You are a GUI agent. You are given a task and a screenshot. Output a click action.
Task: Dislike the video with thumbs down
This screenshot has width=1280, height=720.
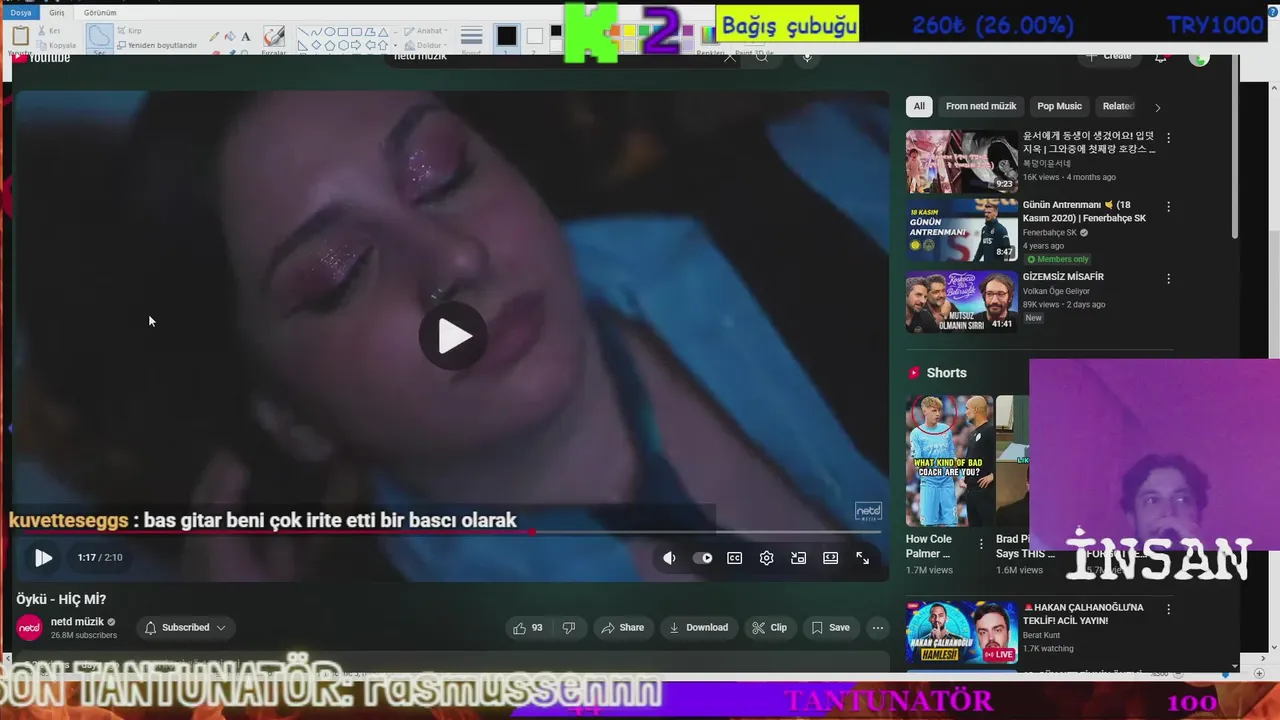[x=568, y=628]
